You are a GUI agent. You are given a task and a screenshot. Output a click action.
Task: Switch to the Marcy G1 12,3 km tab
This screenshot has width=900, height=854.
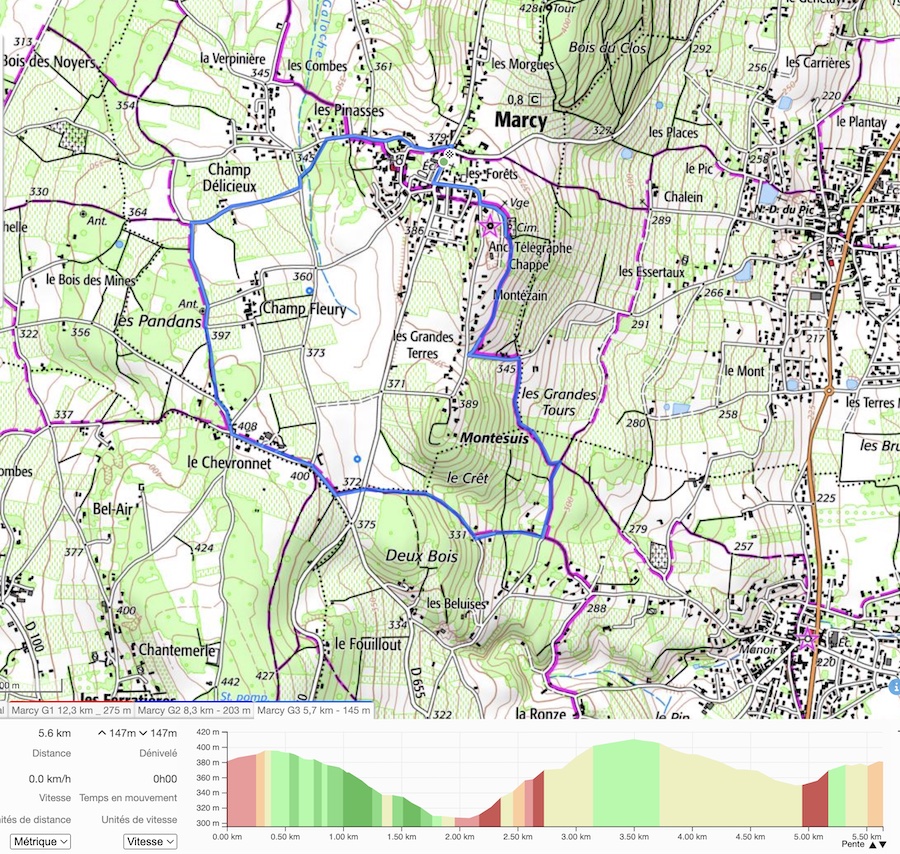tap(71, 710)
